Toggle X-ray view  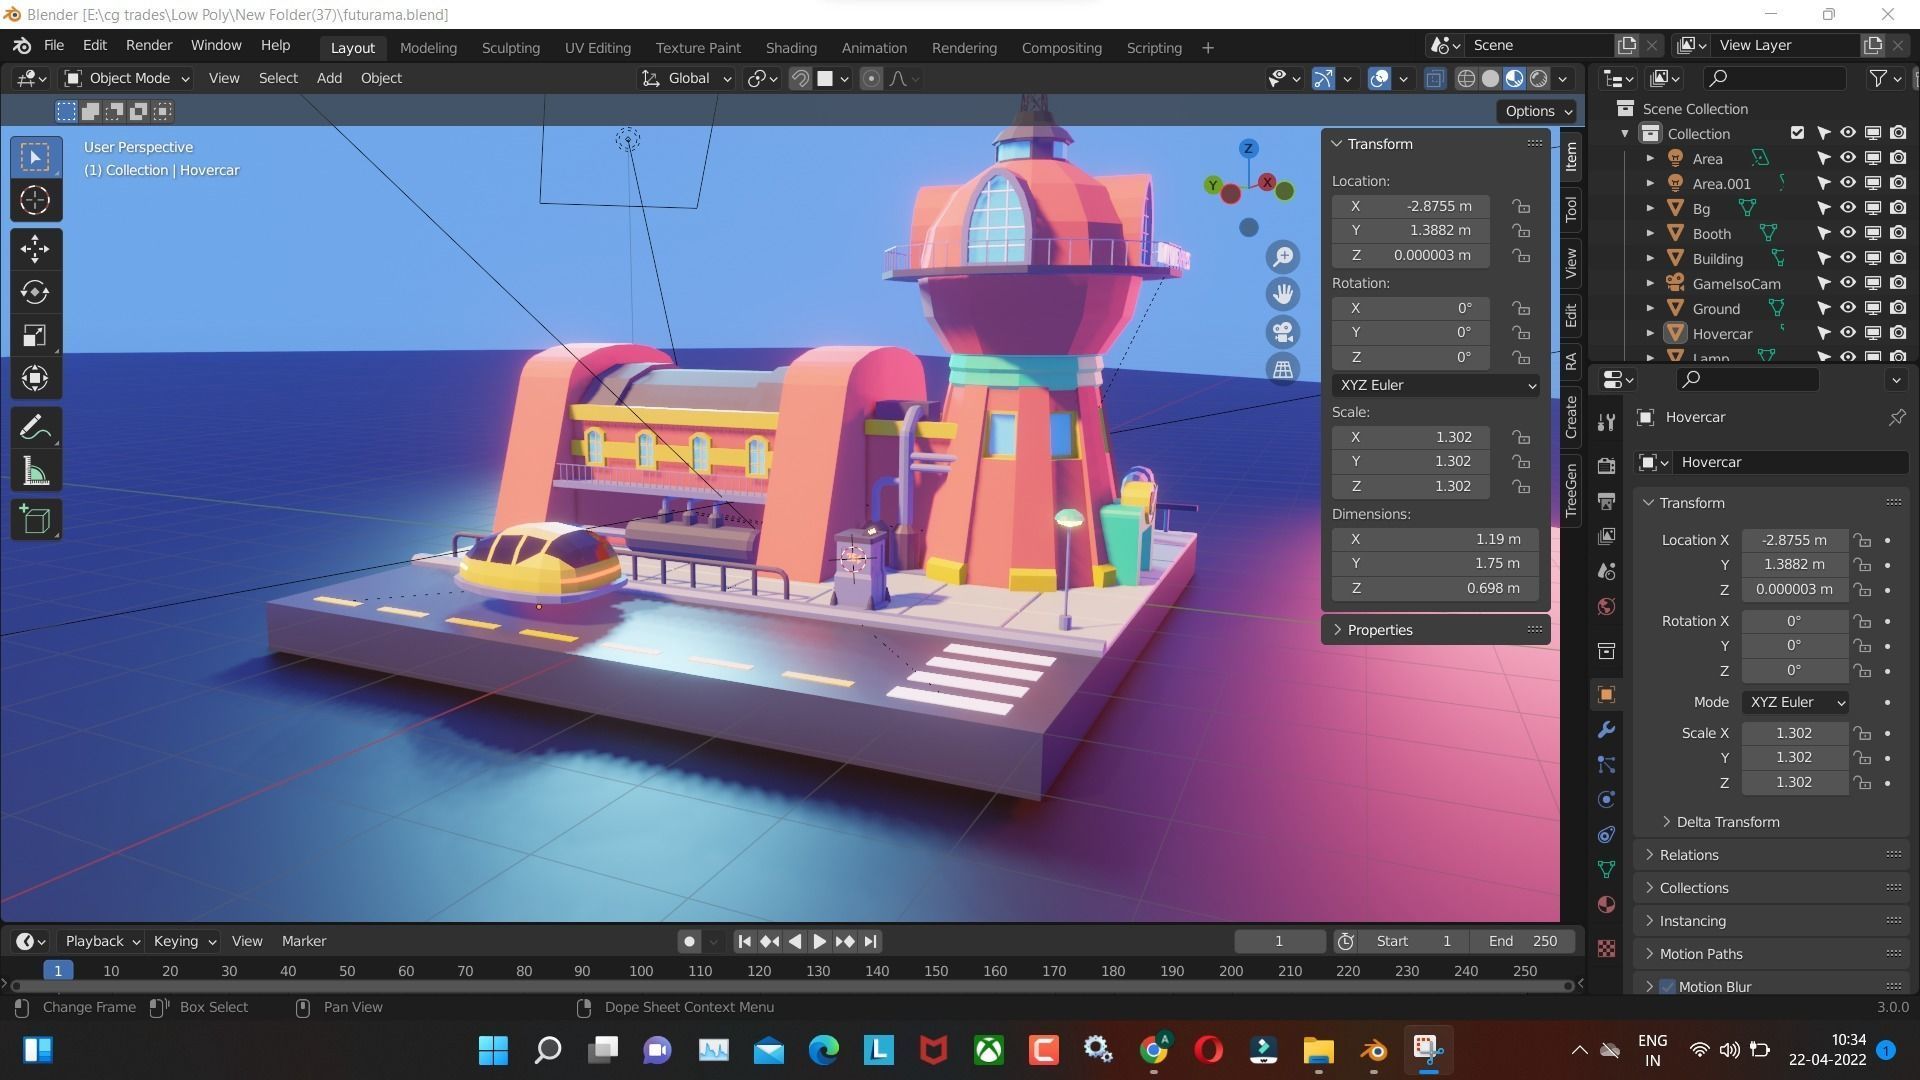(1434, 78)
